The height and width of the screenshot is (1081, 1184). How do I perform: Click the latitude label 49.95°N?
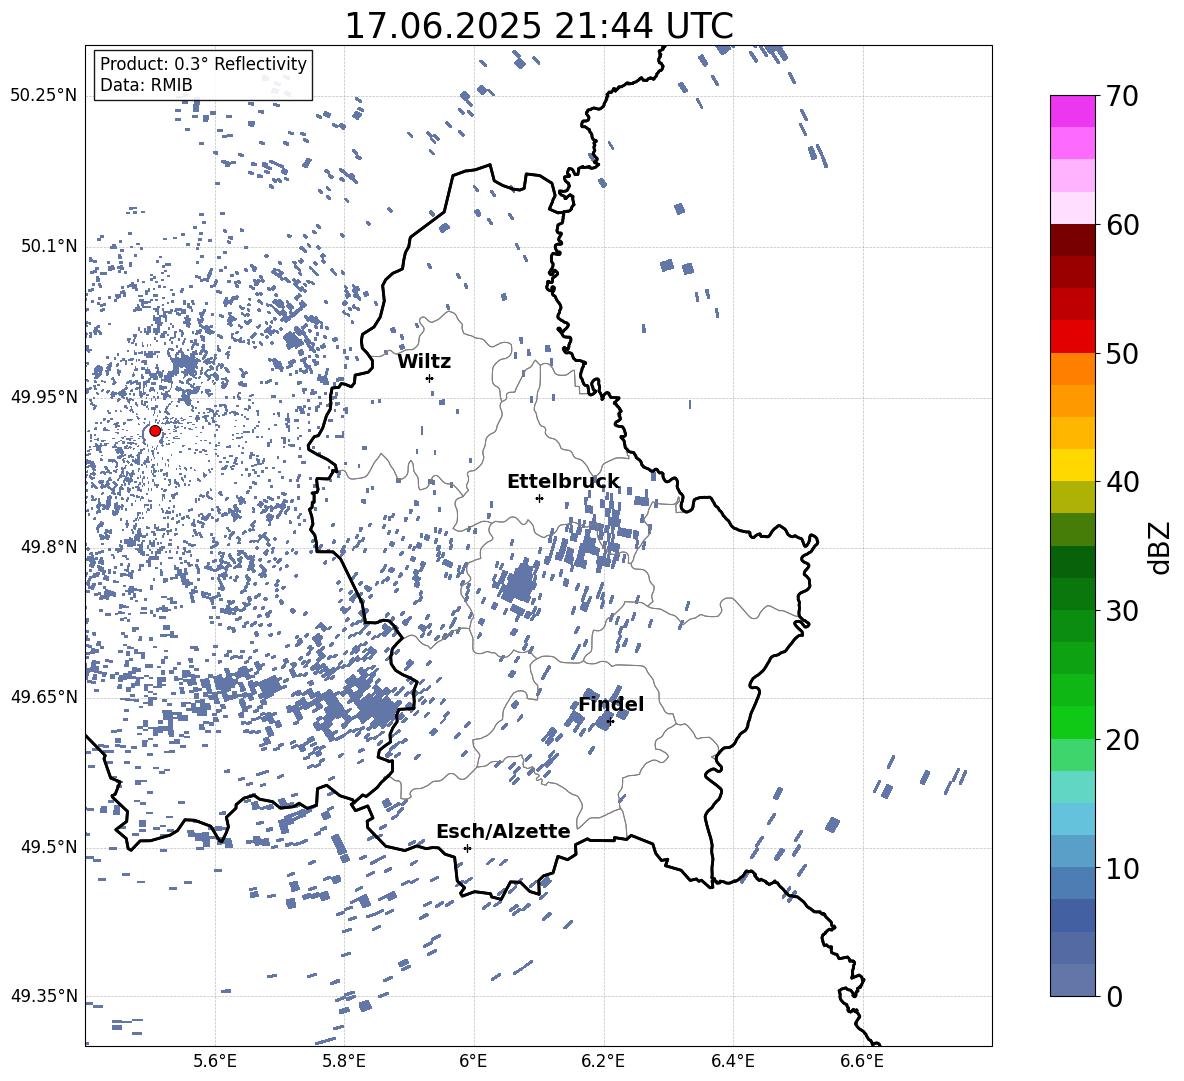44,397
